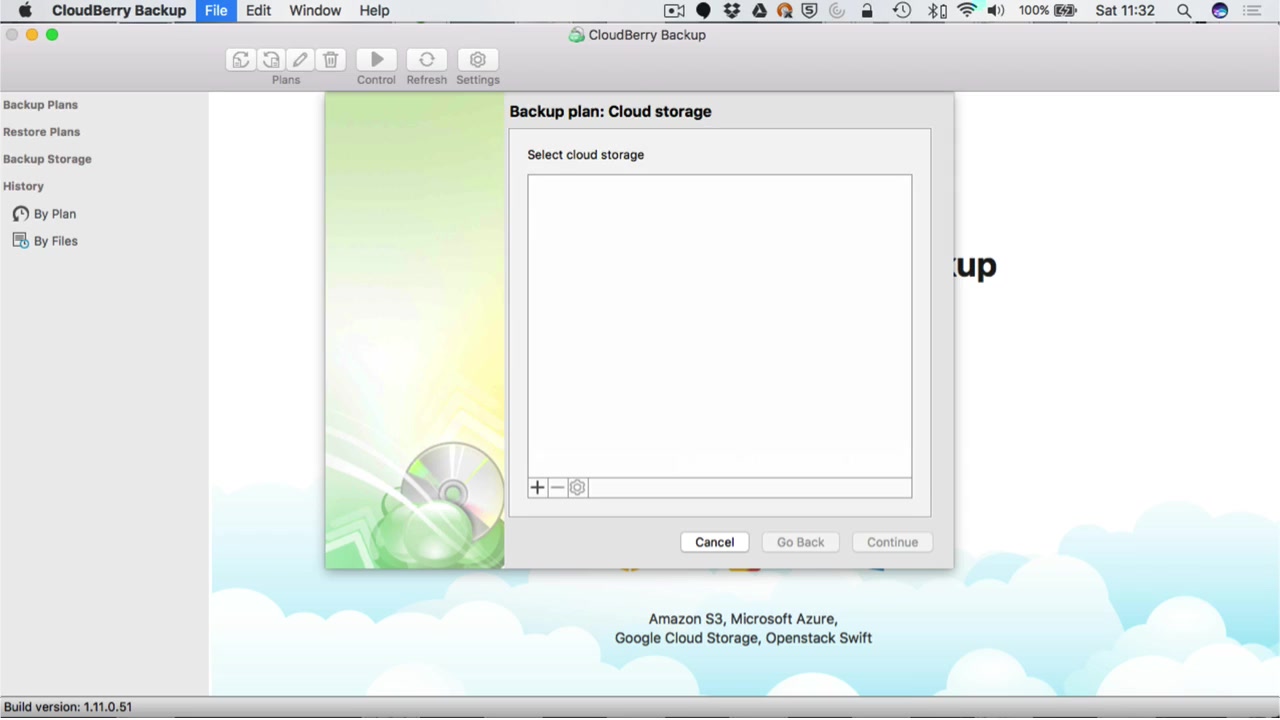This screenshot has width=1280, height=720.
Task: Open Time Machine menu bar icon
Action: [x=902, y=11]
